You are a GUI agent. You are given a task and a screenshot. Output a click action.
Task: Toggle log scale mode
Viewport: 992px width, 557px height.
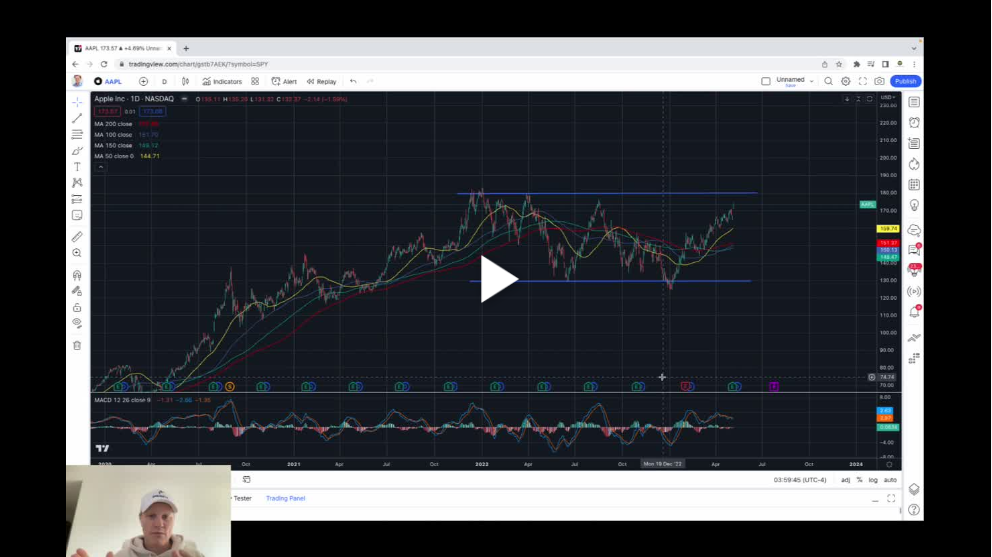pyautogui.click(x=873, y=480)
